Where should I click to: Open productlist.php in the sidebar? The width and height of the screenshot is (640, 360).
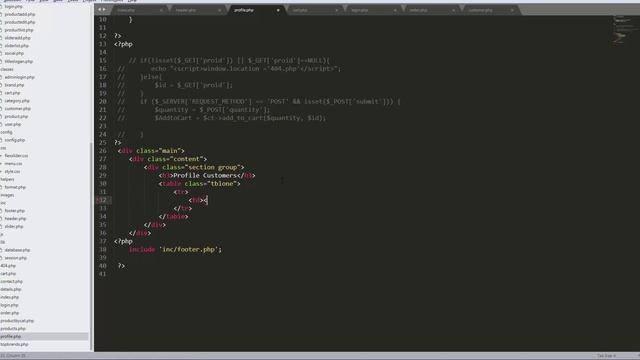19,30
